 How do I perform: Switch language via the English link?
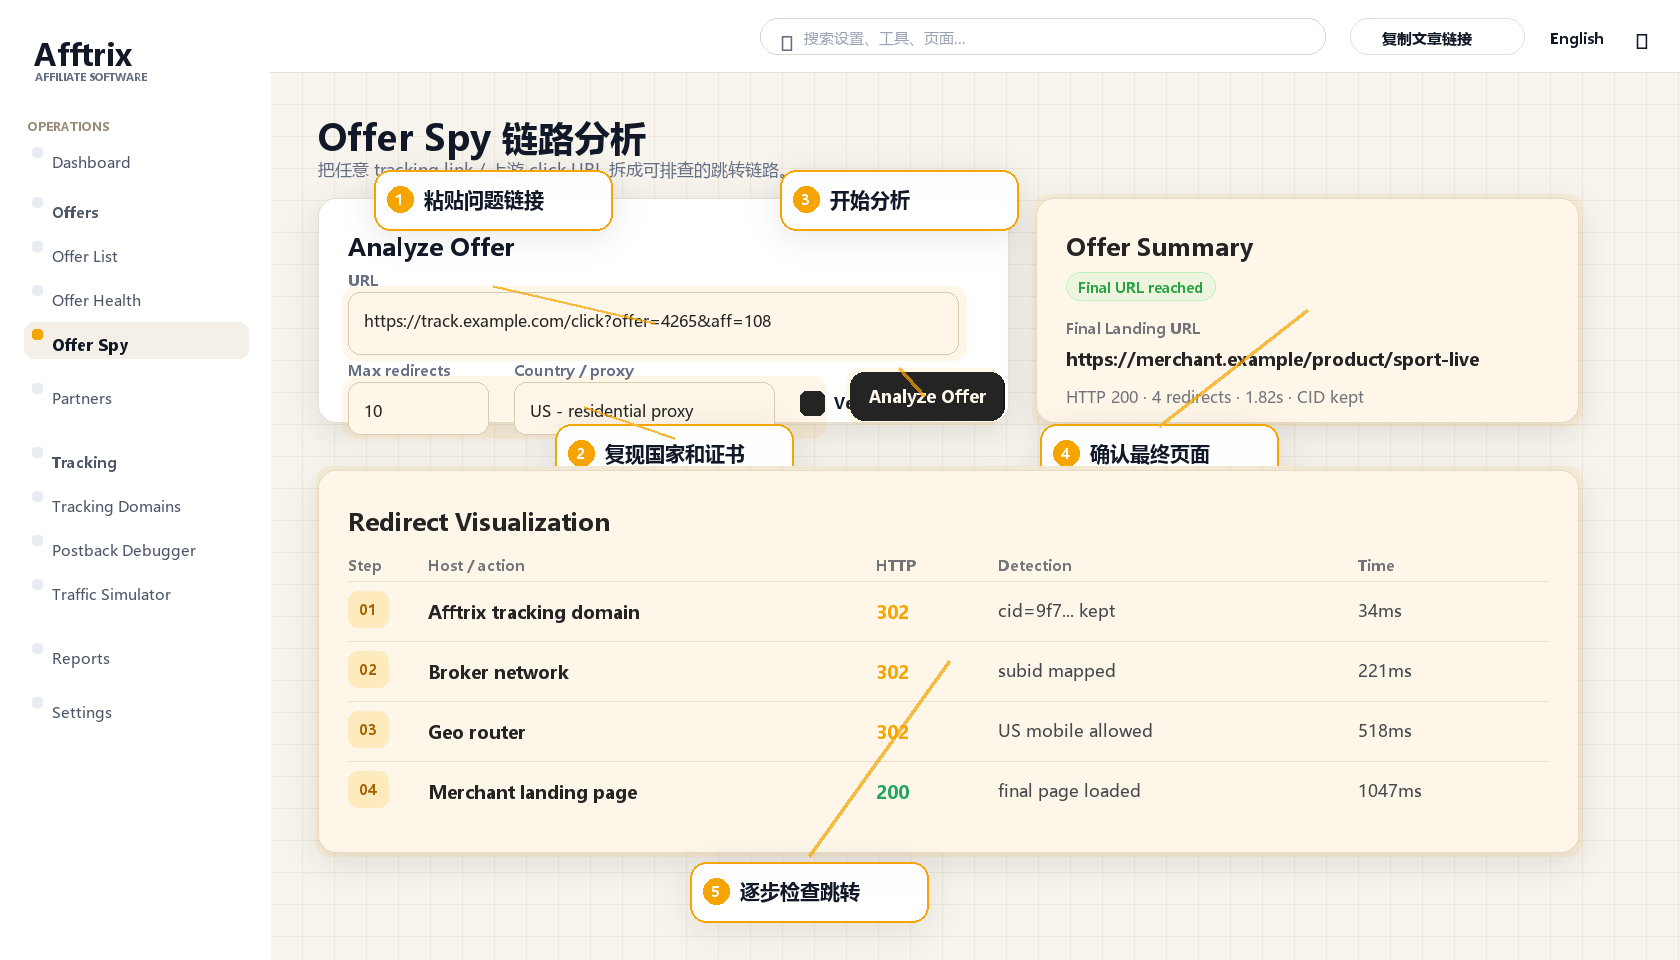tap(1576, 38)
